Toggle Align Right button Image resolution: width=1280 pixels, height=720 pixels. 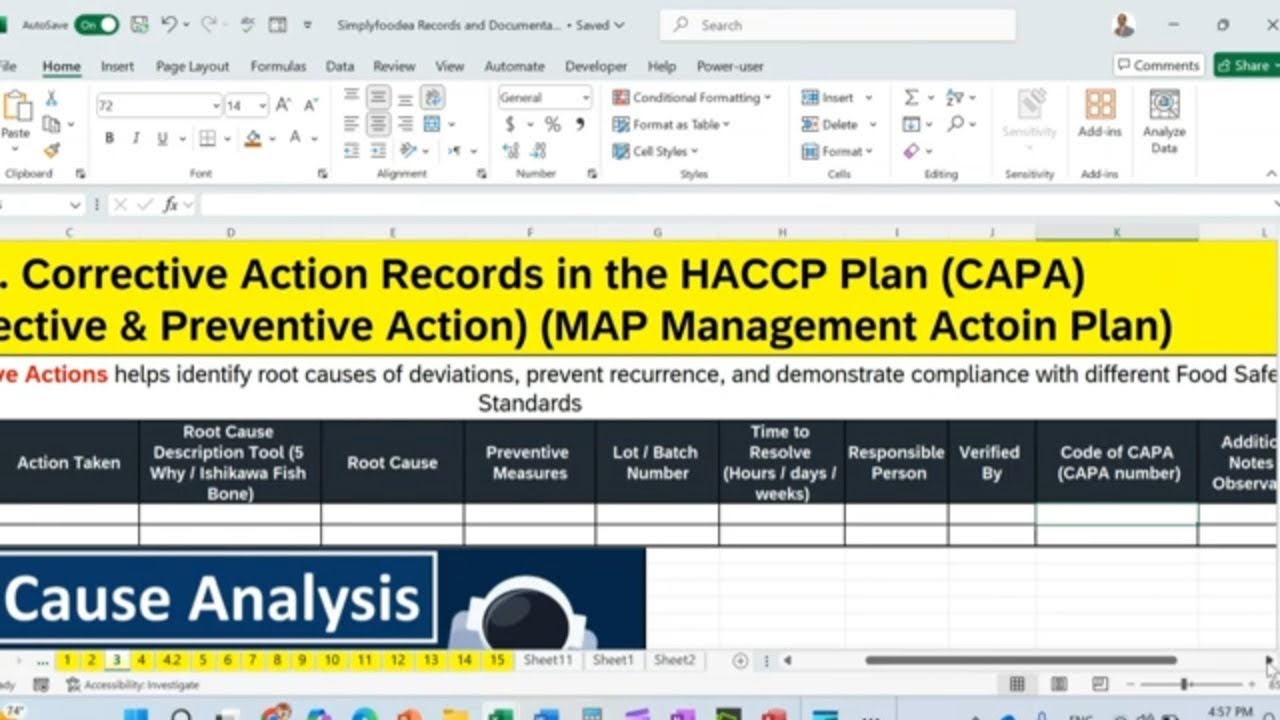405,124
